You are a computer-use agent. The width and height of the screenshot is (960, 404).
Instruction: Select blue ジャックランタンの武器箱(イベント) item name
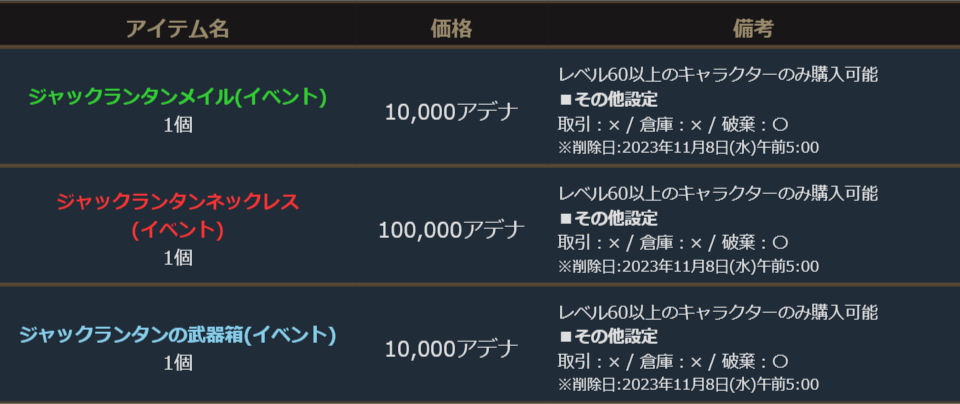pyautogui.click(x=178, y=335)
